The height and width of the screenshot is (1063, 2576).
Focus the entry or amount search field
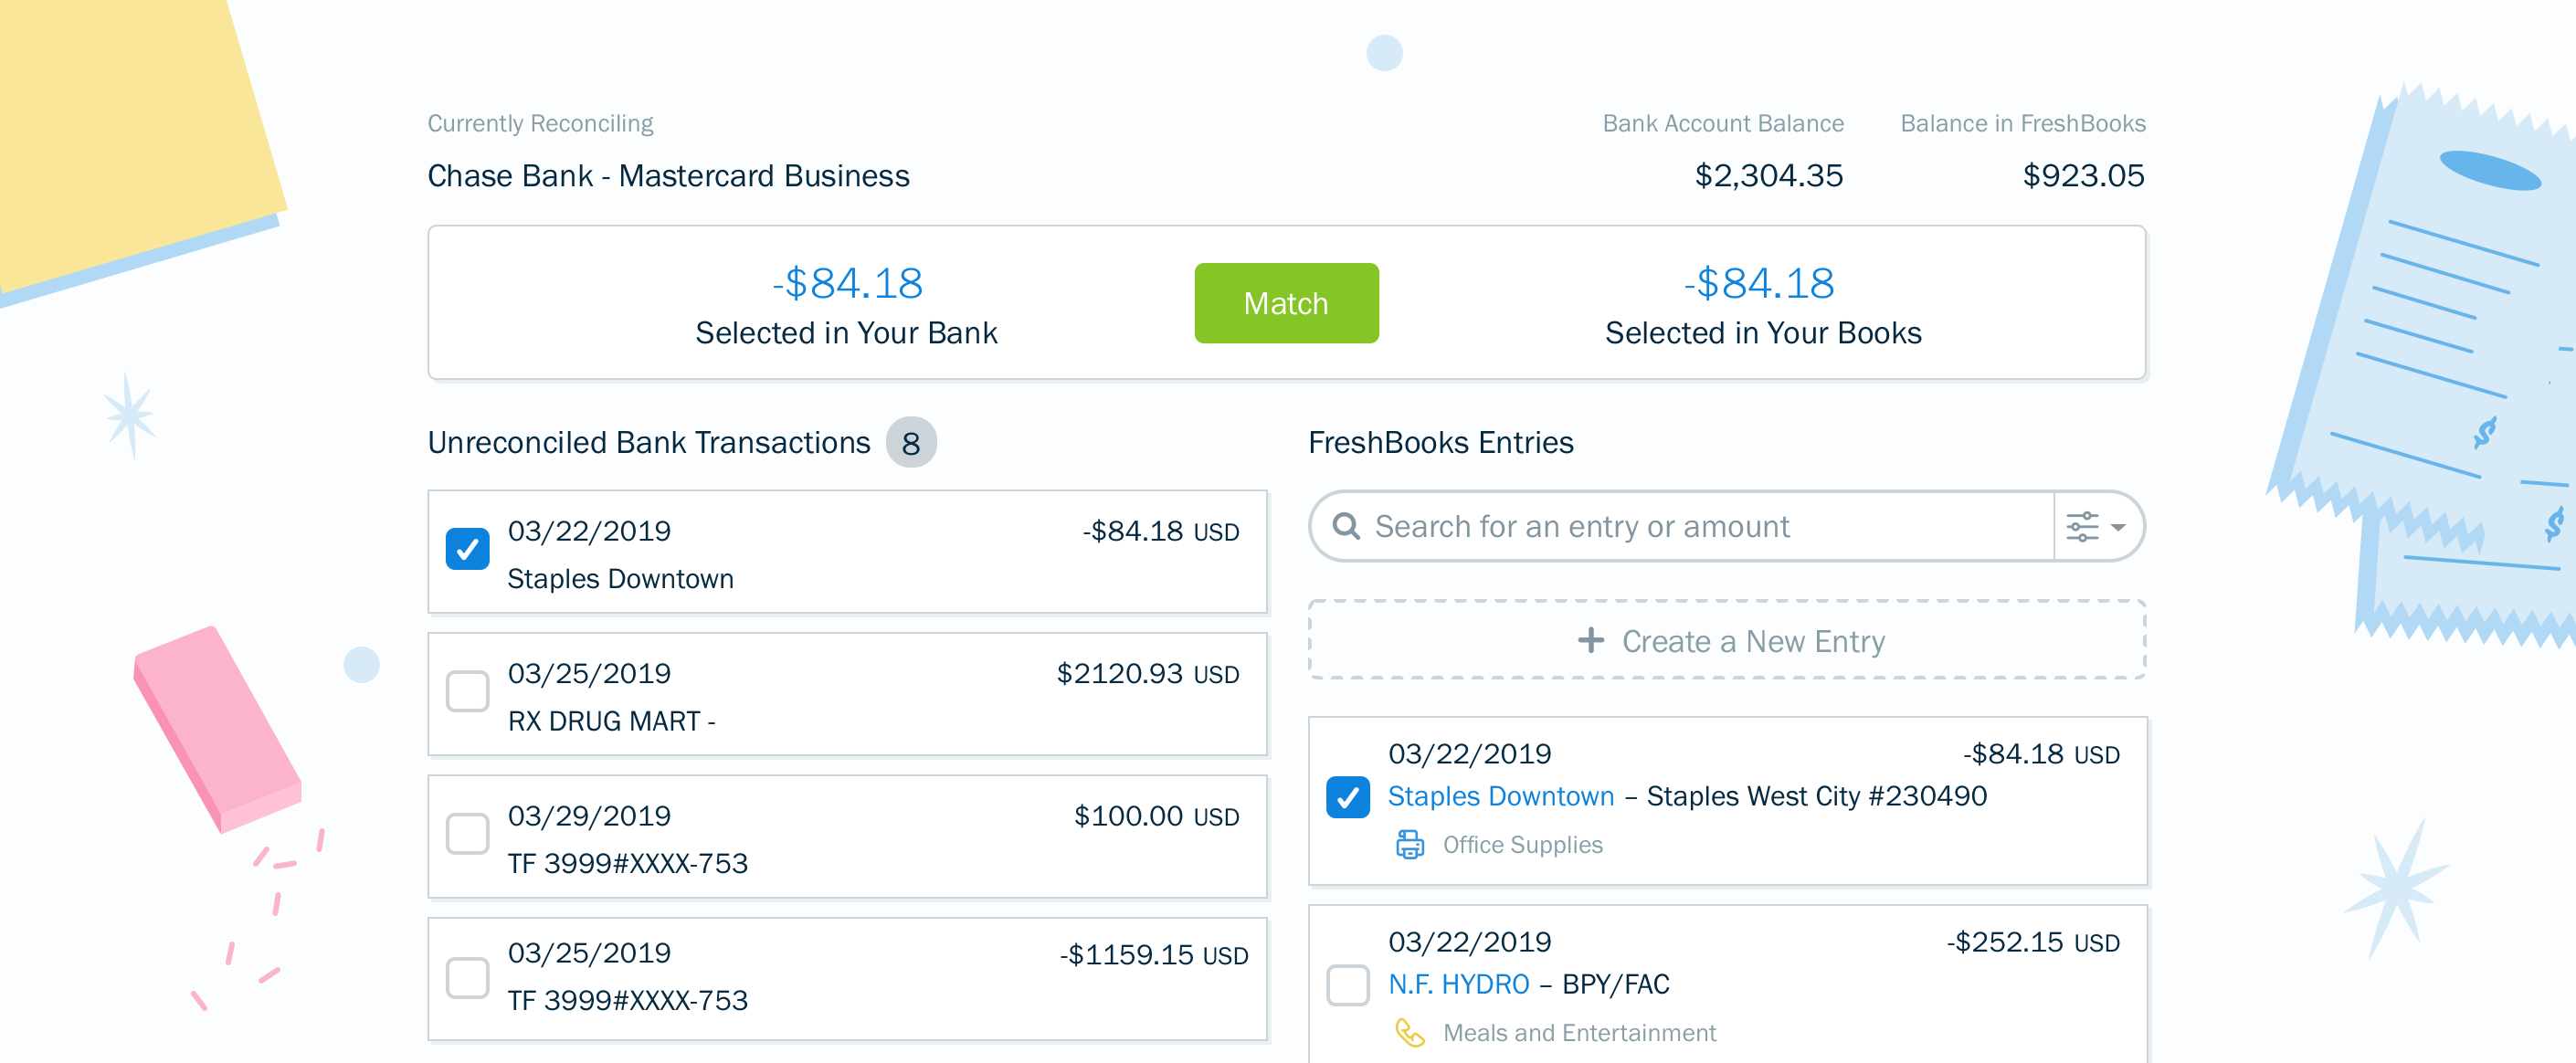(1700, 526)
